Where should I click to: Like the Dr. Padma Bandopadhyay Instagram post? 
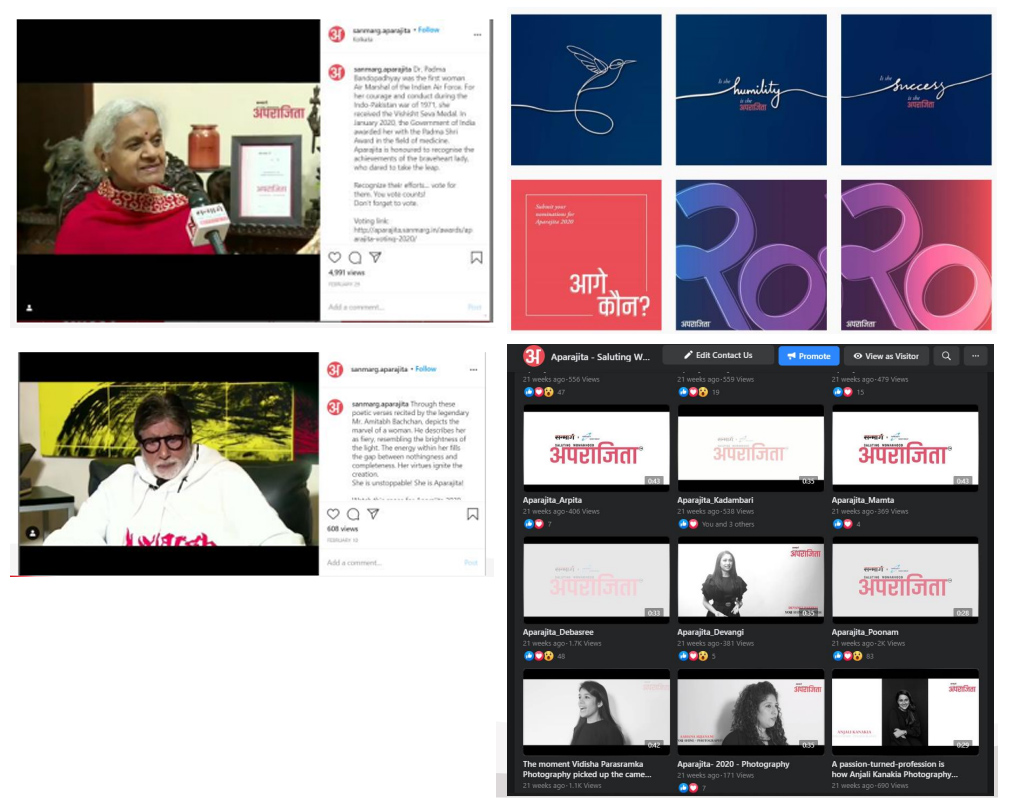coord(335,257)
